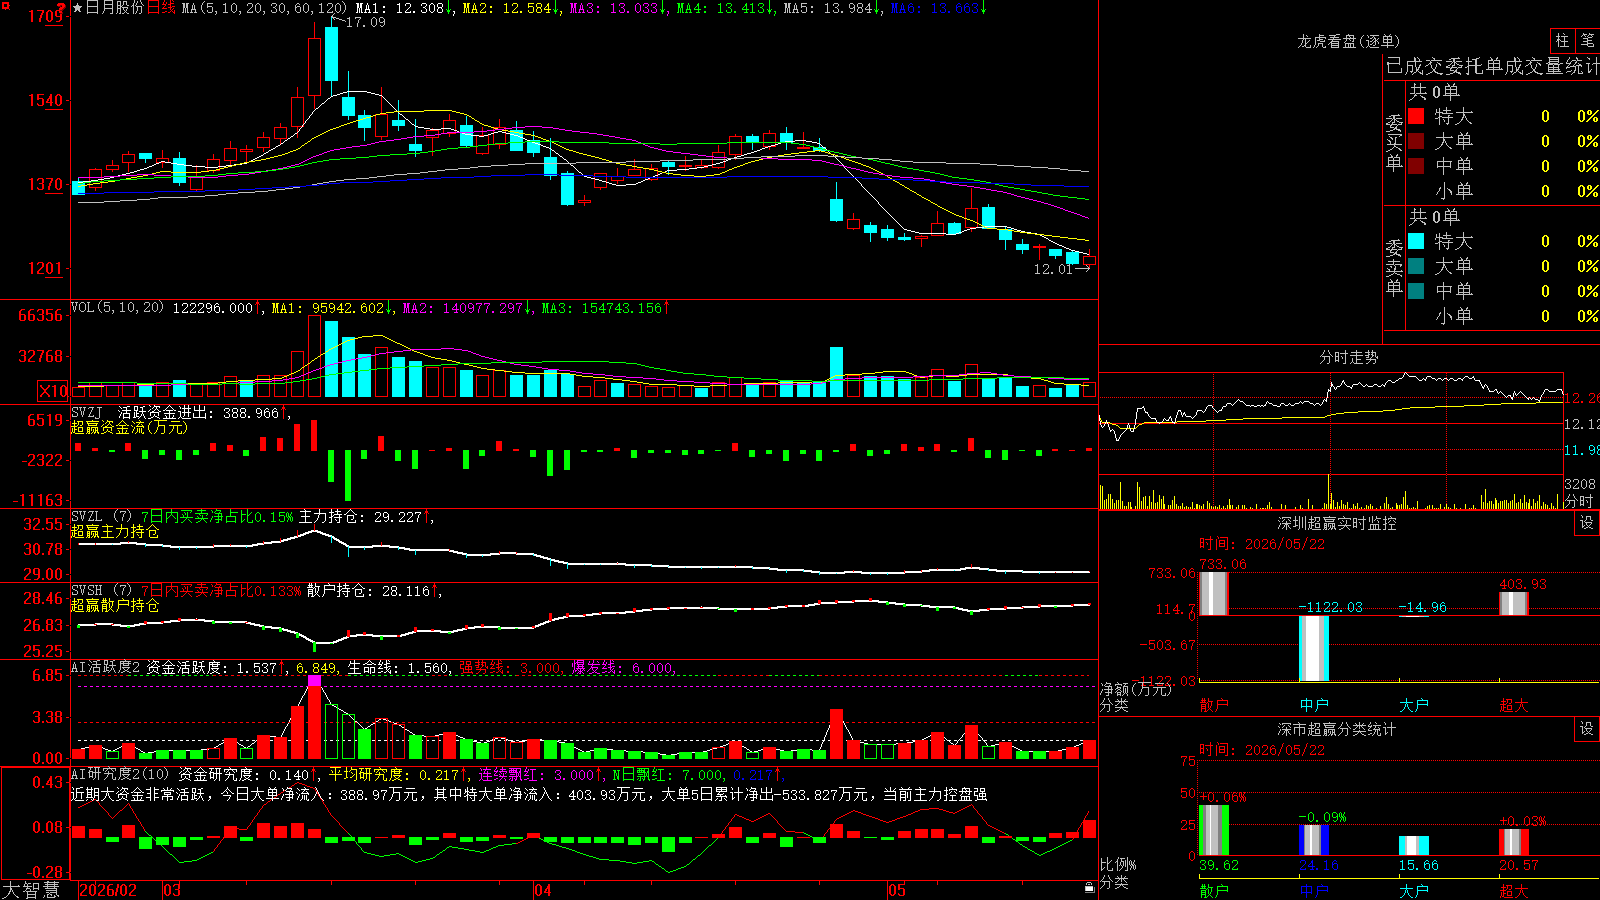Click the 分时走势 panel title

coord(1348,357)
